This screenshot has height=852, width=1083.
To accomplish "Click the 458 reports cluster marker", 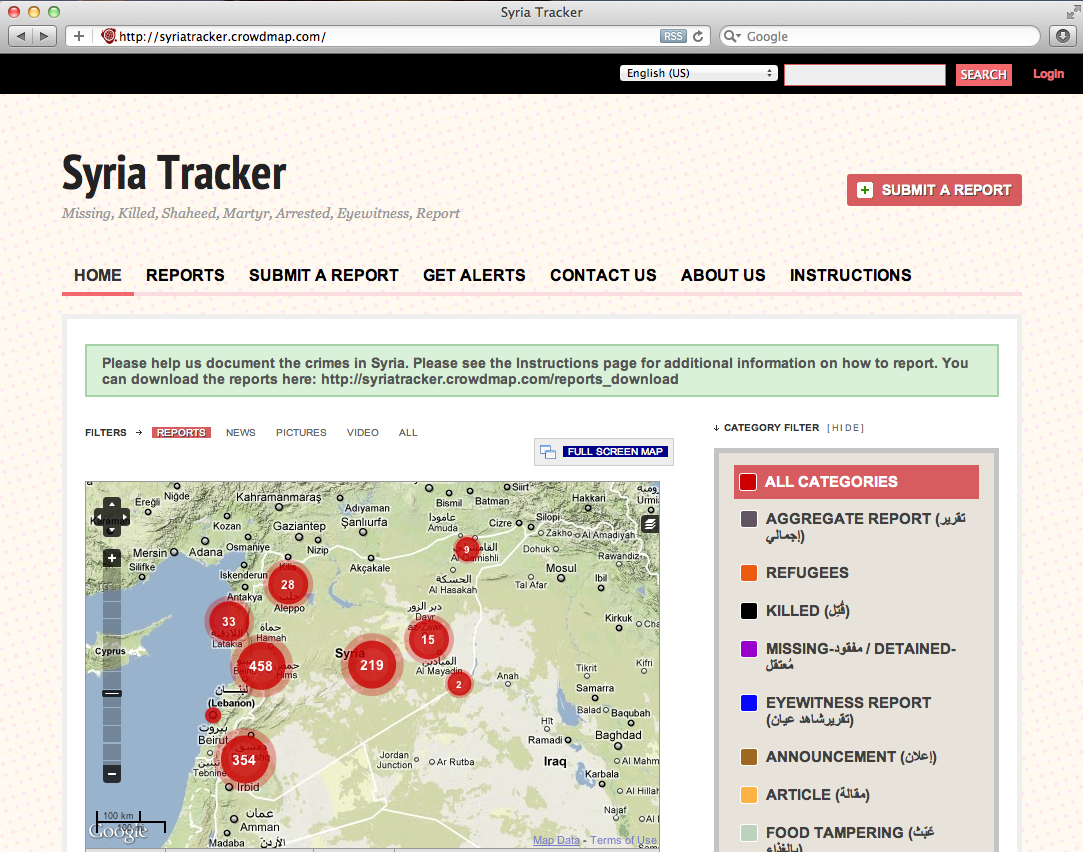I will [261, 666].
